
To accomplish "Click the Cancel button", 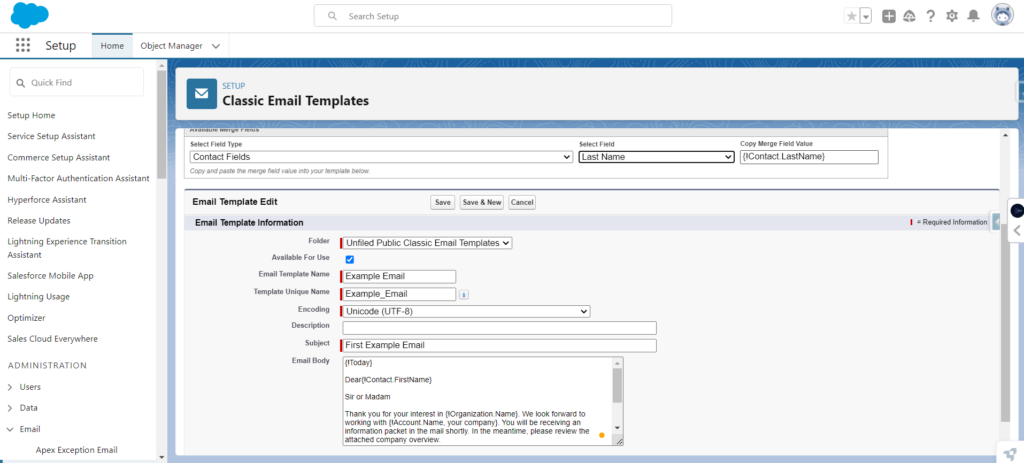I will pyautogui.click(x=522, y=202).
